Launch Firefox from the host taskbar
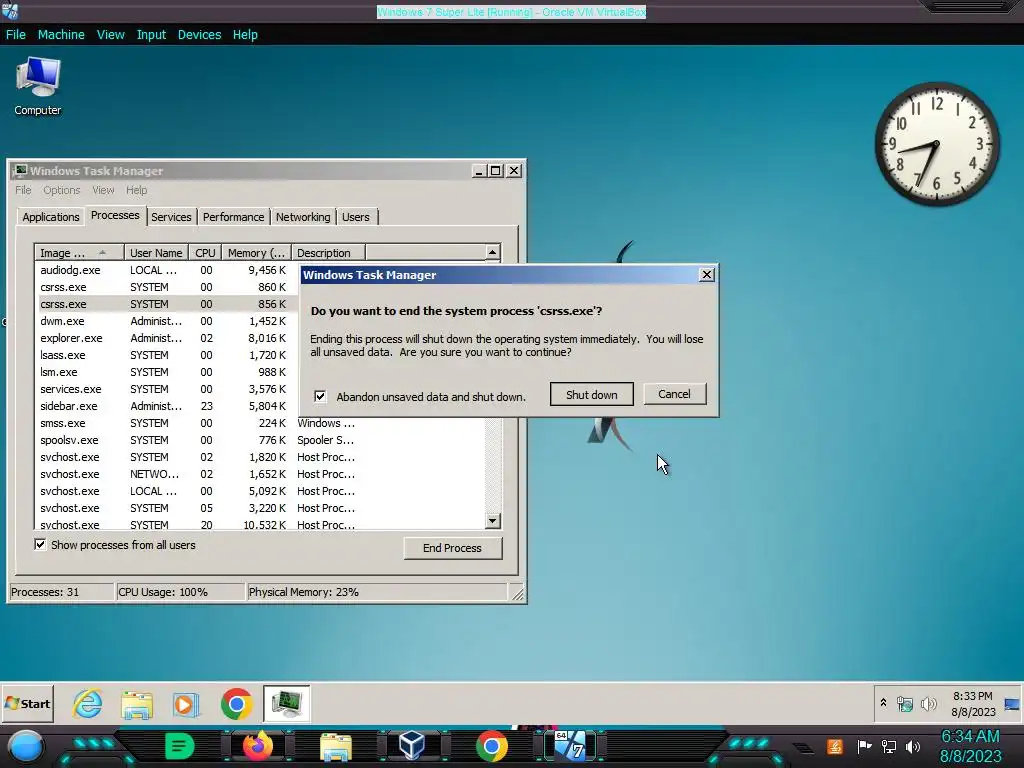Image resolution: width=1024 pixels, height=768 pixels. (x=257, y=746)
